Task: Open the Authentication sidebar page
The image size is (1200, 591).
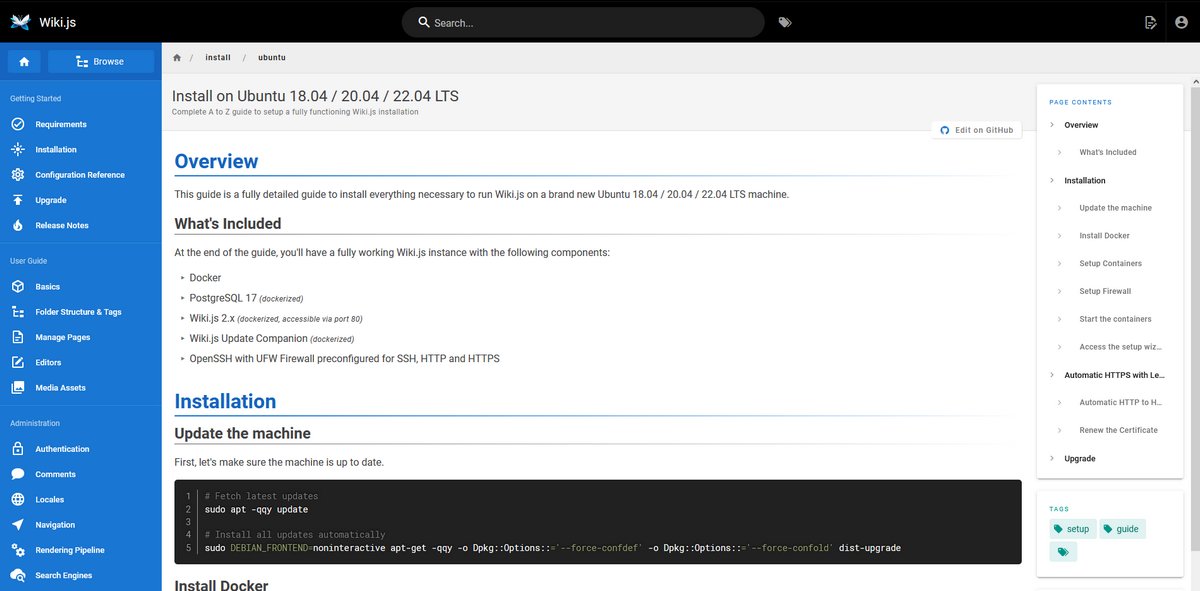Action: pos(80,449)
